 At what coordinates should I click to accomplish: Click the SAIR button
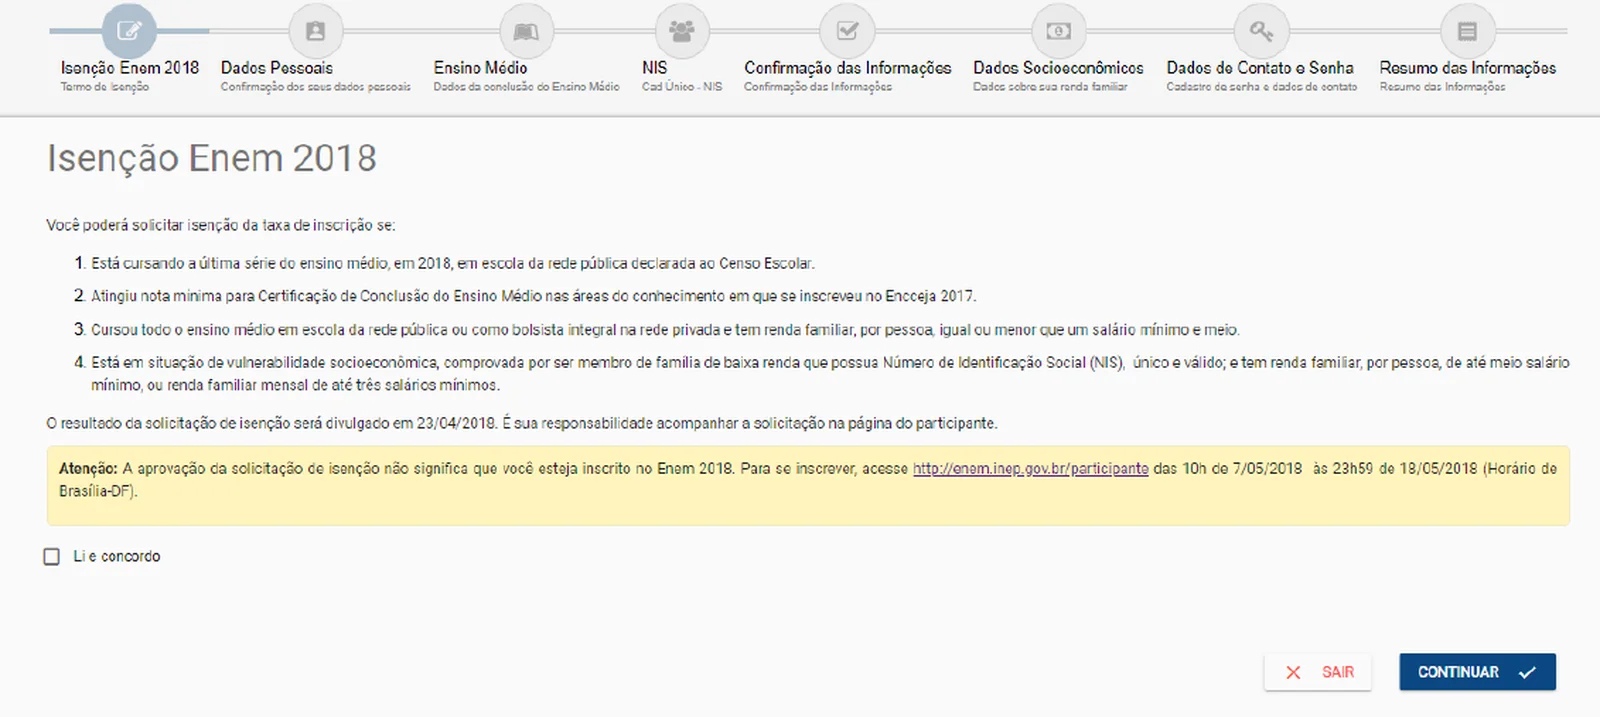click(1317, 672)
